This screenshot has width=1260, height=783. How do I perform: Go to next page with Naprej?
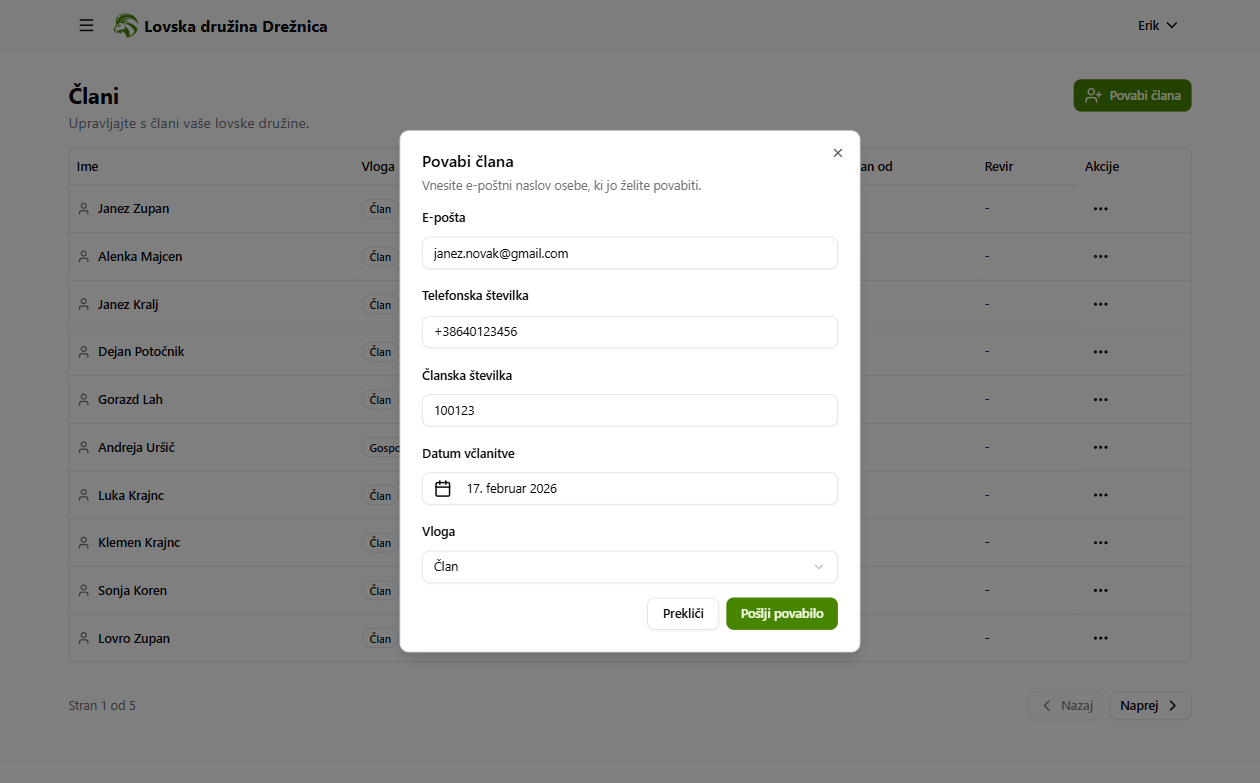click(x=1149, y=705)
